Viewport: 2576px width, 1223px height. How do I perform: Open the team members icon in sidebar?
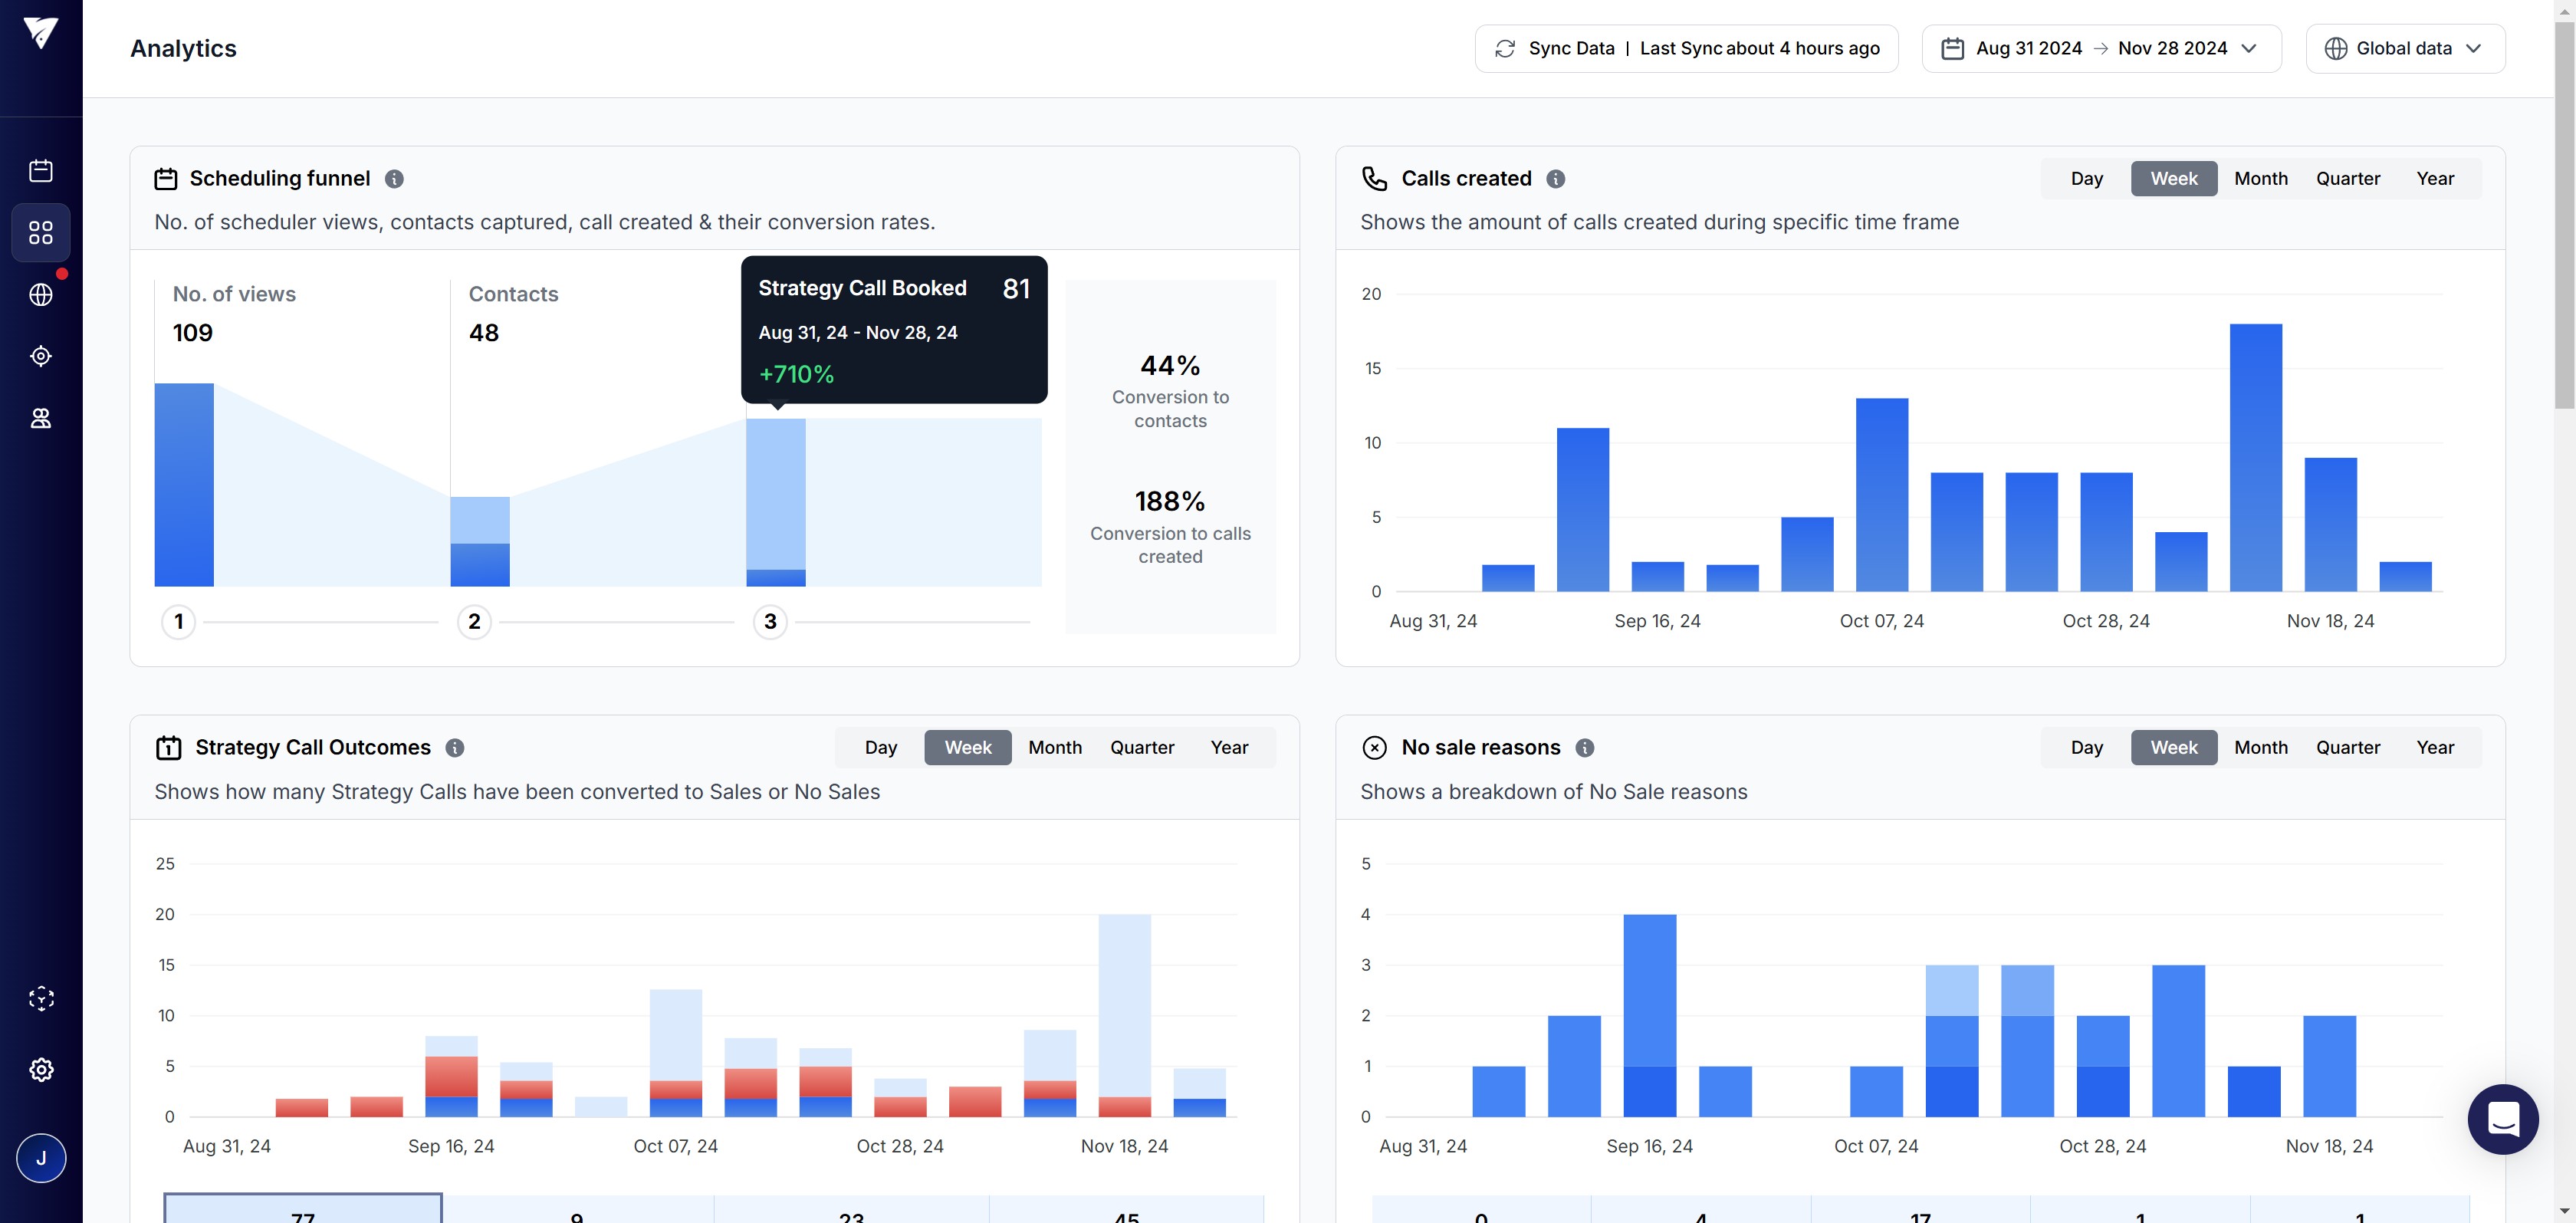point(41,418)
